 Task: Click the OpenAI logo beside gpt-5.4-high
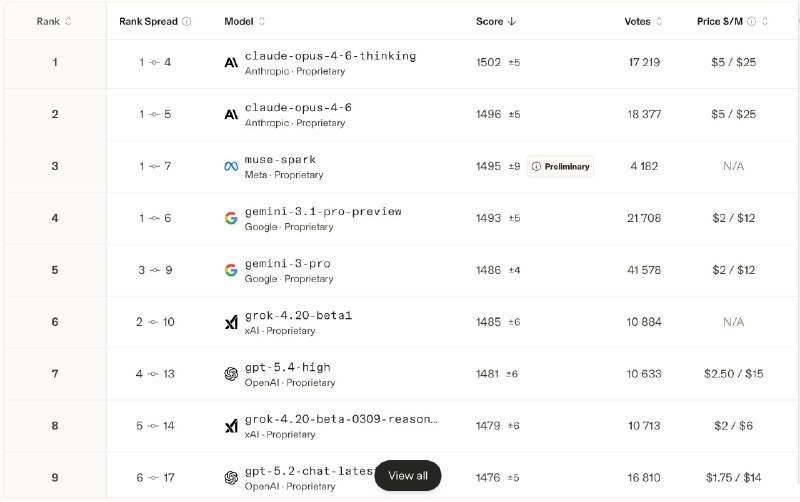point(231,374)
